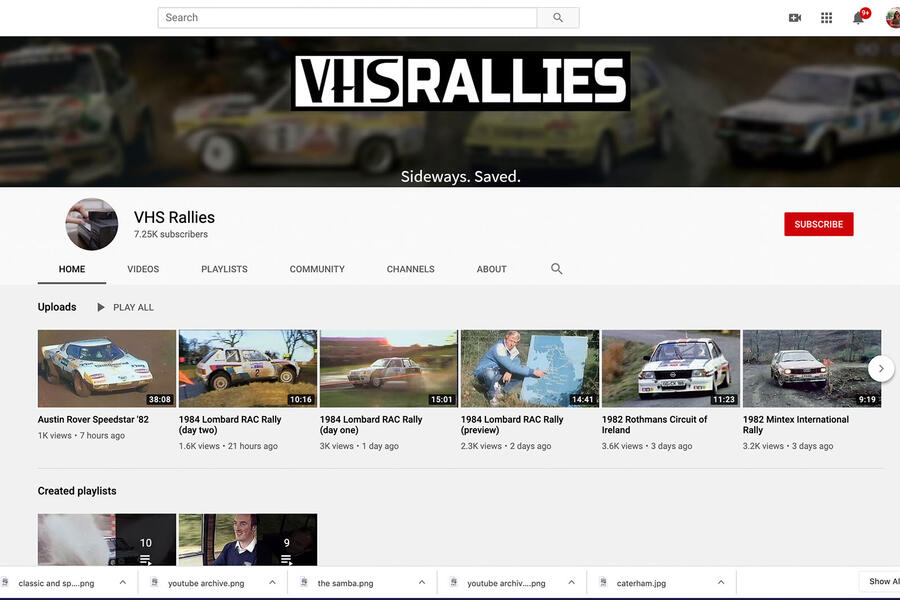Click the file icon for youtube archiv....png

[x=453, y=582]
